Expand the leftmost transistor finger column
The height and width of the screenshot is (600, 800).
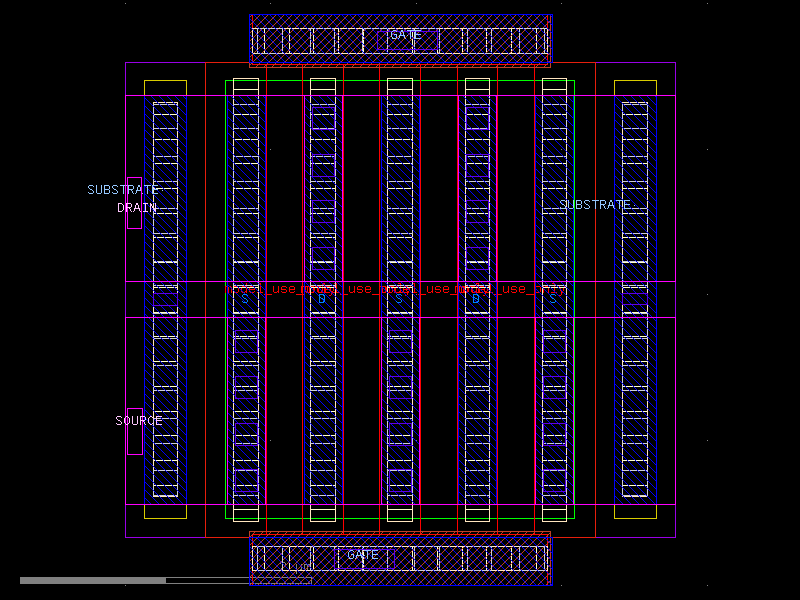(243, 300)
